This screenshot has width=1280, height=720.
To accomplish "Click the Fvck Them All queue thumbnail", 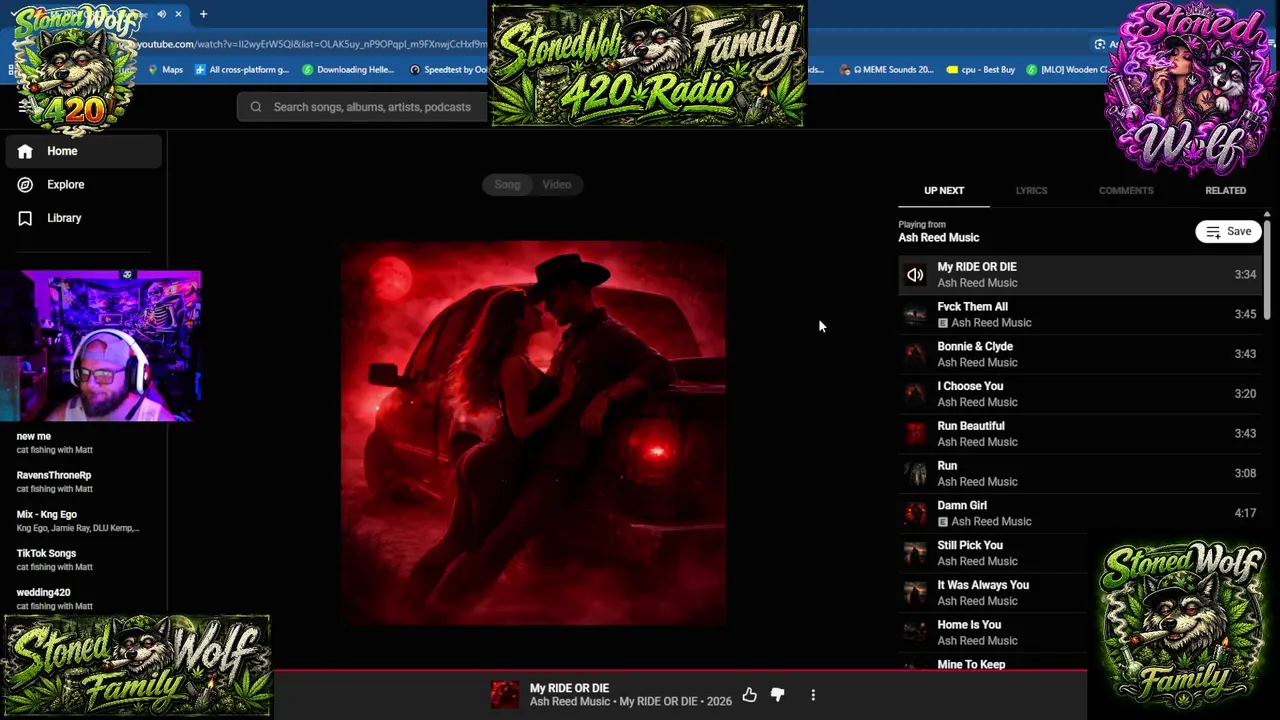I will click(915, 315).
